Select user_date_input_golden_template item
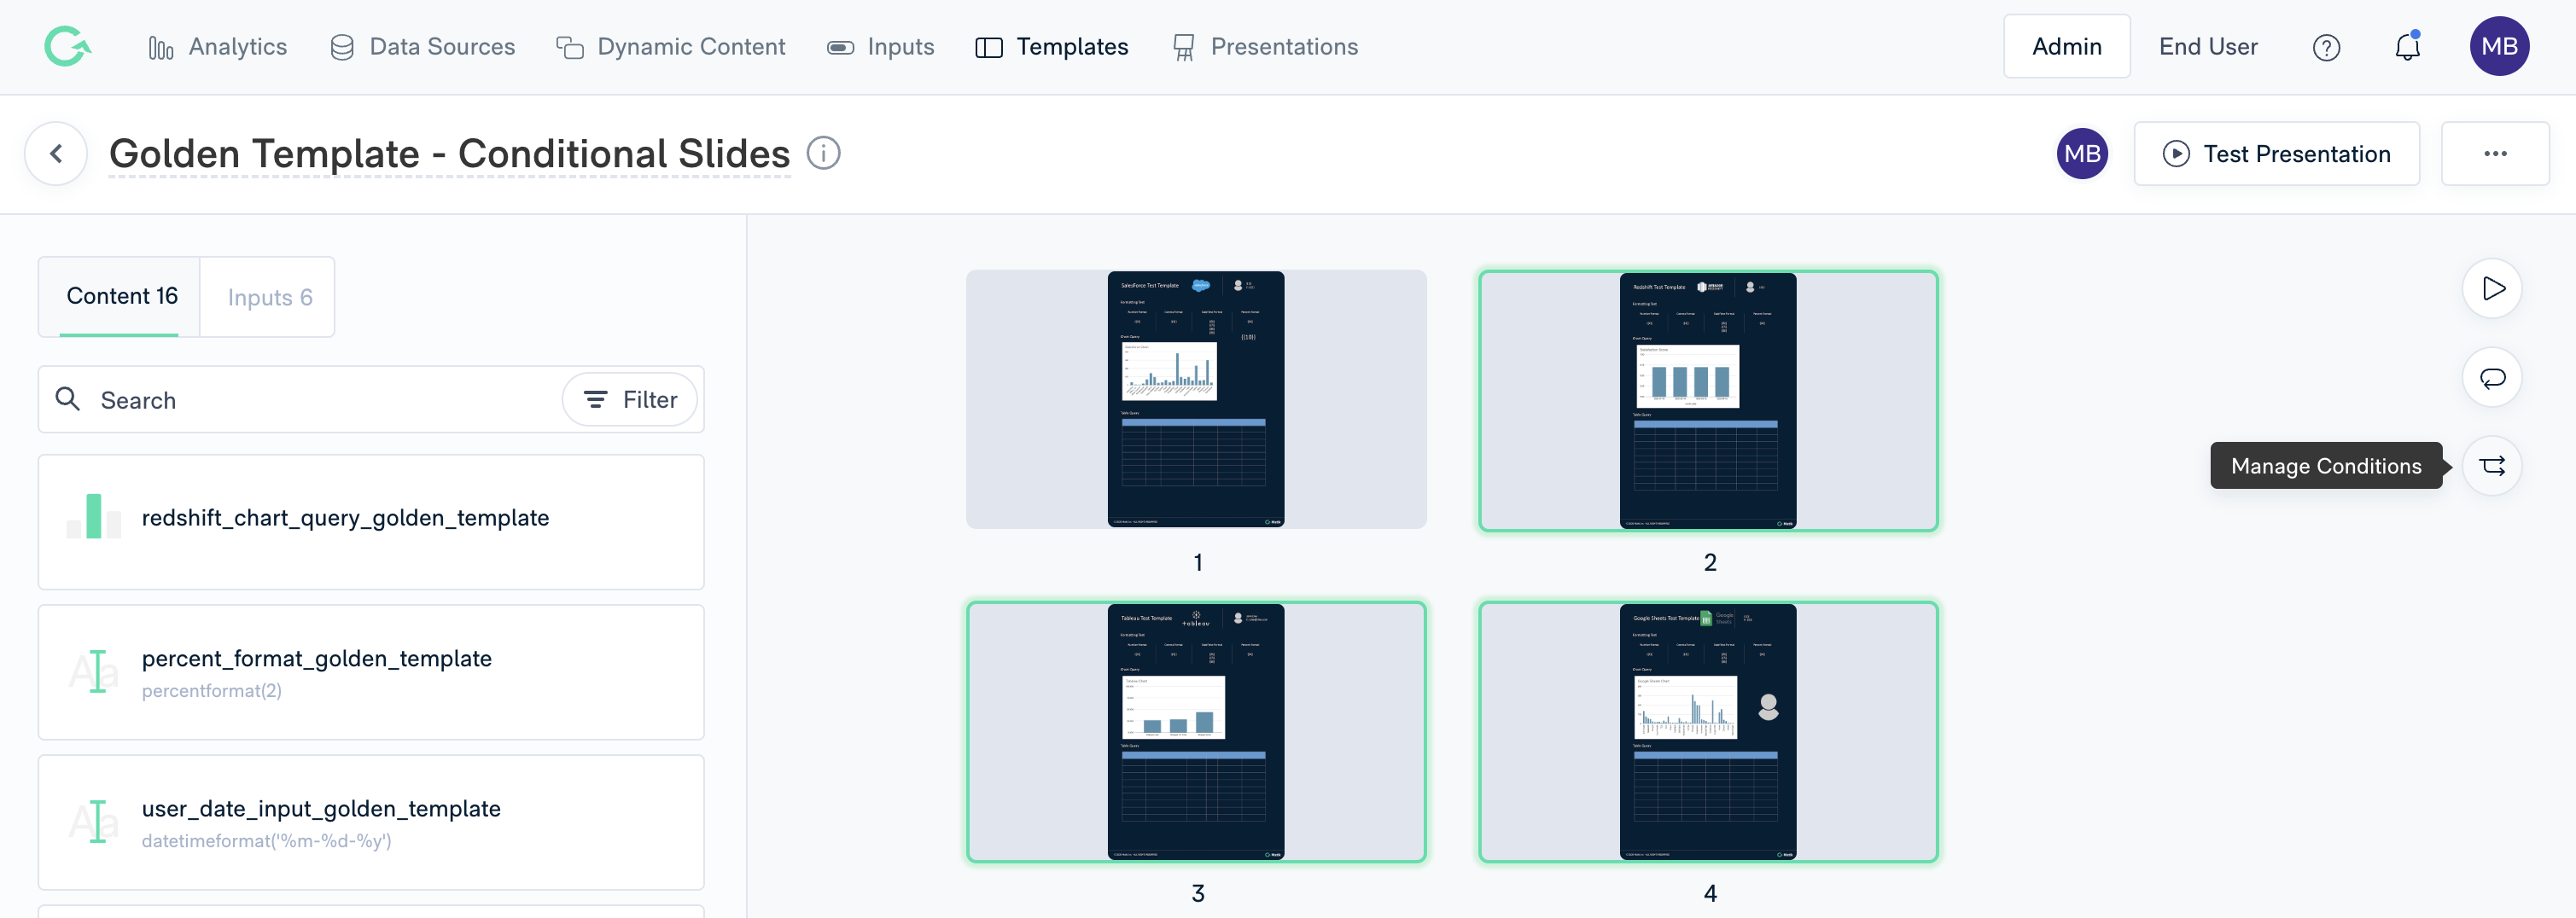The width and height of the screenshot is (2576, 918). [x=371, y=822]
